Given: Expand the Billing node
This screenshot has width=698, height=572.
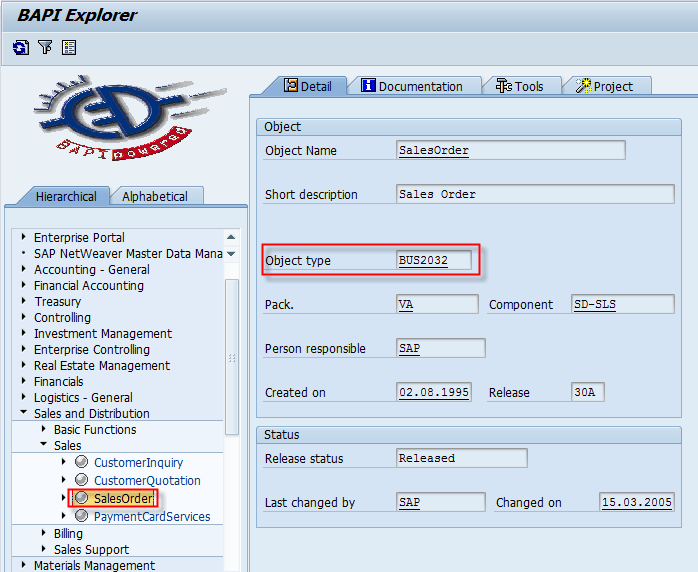Looking at the screenshot, I should point(44,533).
